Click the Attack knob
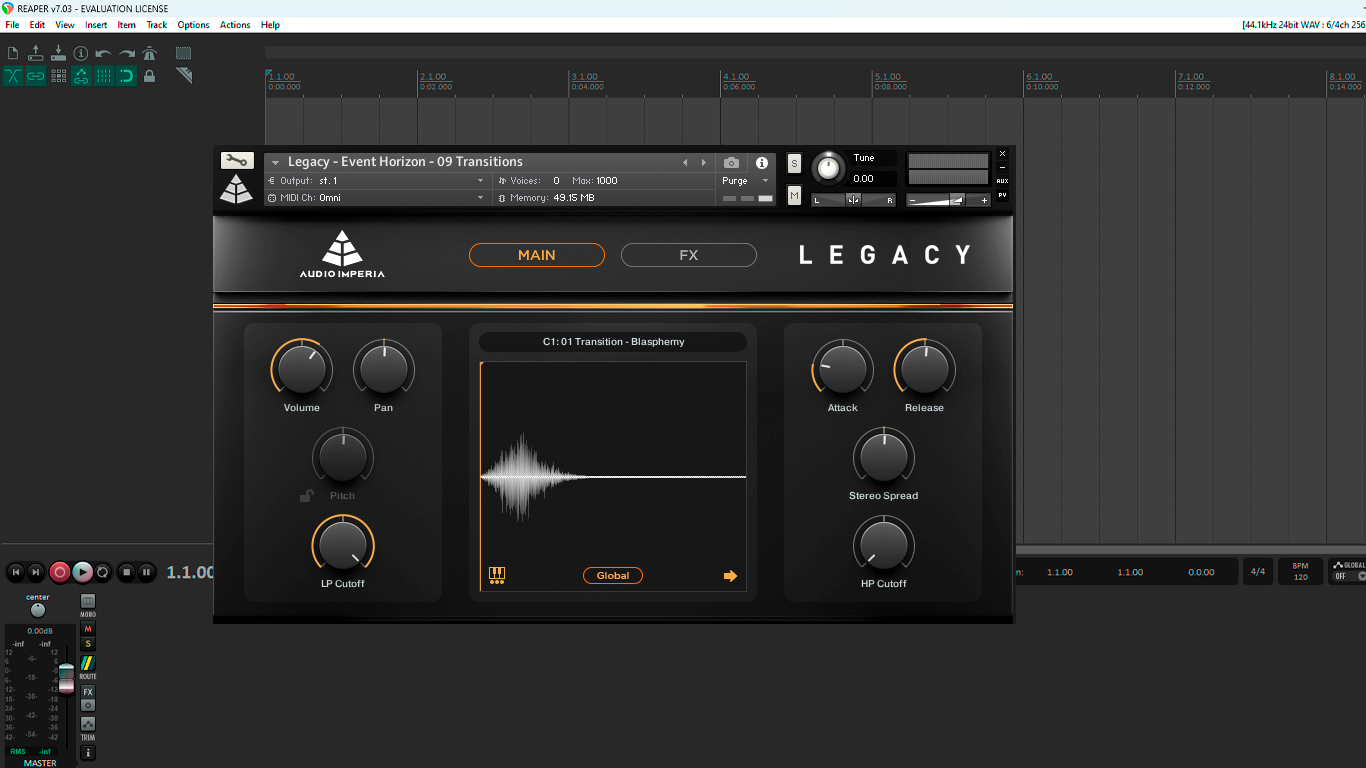 click(842, 369)
